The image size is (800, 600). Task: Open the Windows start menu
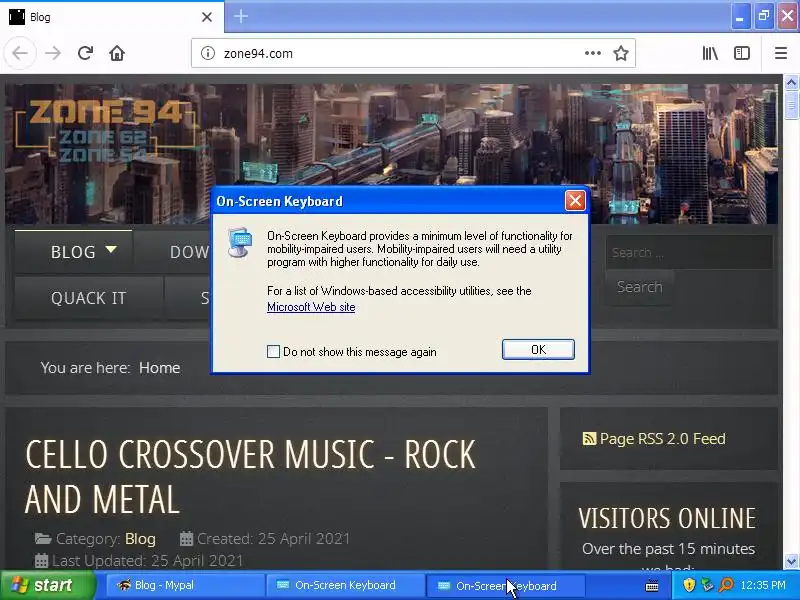click(x=48, y=585)
